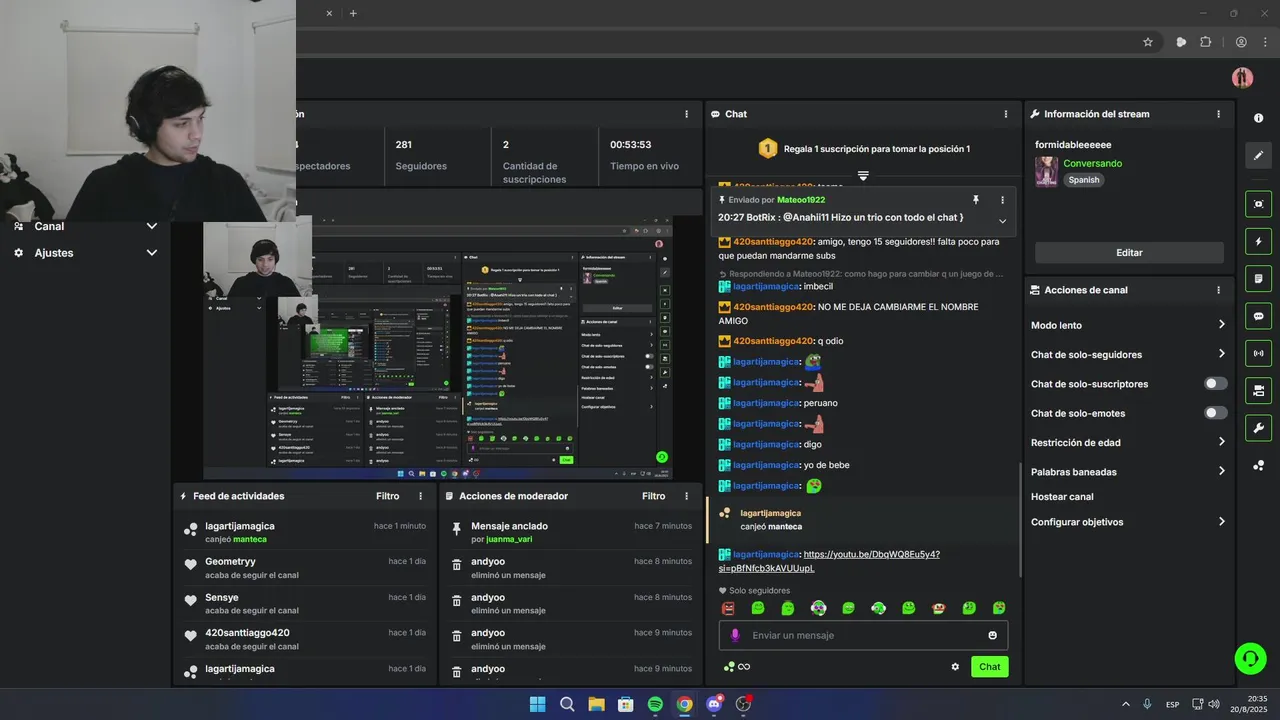Click the channel points balance icon below chat
Viewport: 1280px width, 720px height.
tap(736, 667)
